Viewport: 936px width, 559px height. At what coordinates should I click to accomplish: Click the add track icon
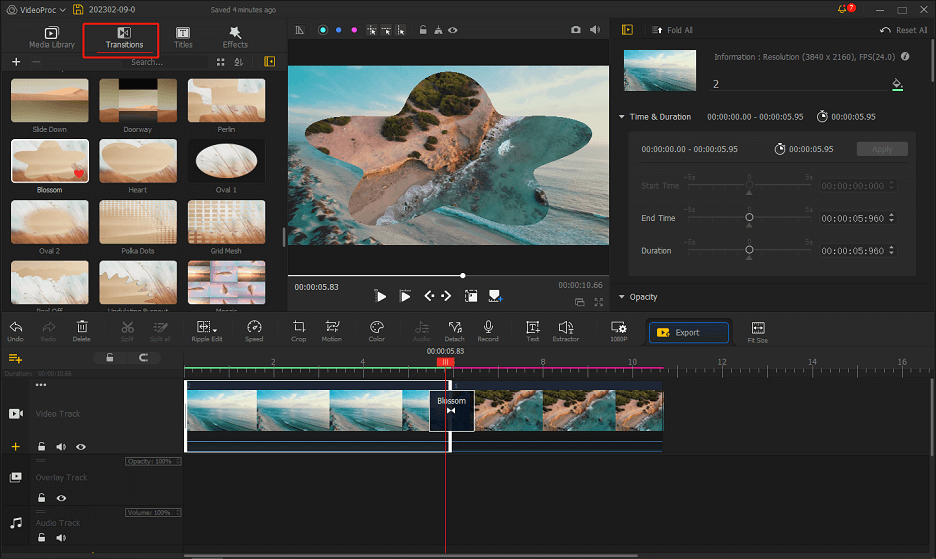tap(16, 358)
